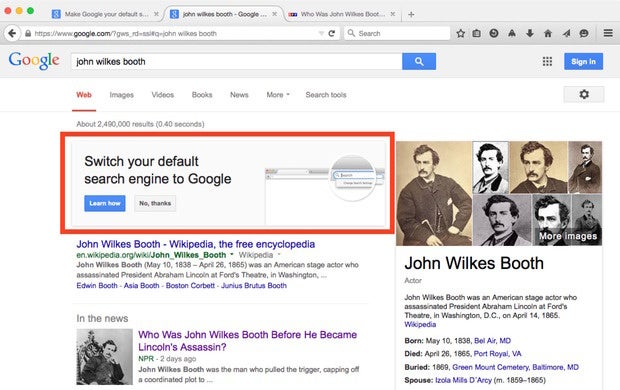Screen dimensions: 620x390
Task: Open the large seated Booth portrait
Action: tap(434, 193)
